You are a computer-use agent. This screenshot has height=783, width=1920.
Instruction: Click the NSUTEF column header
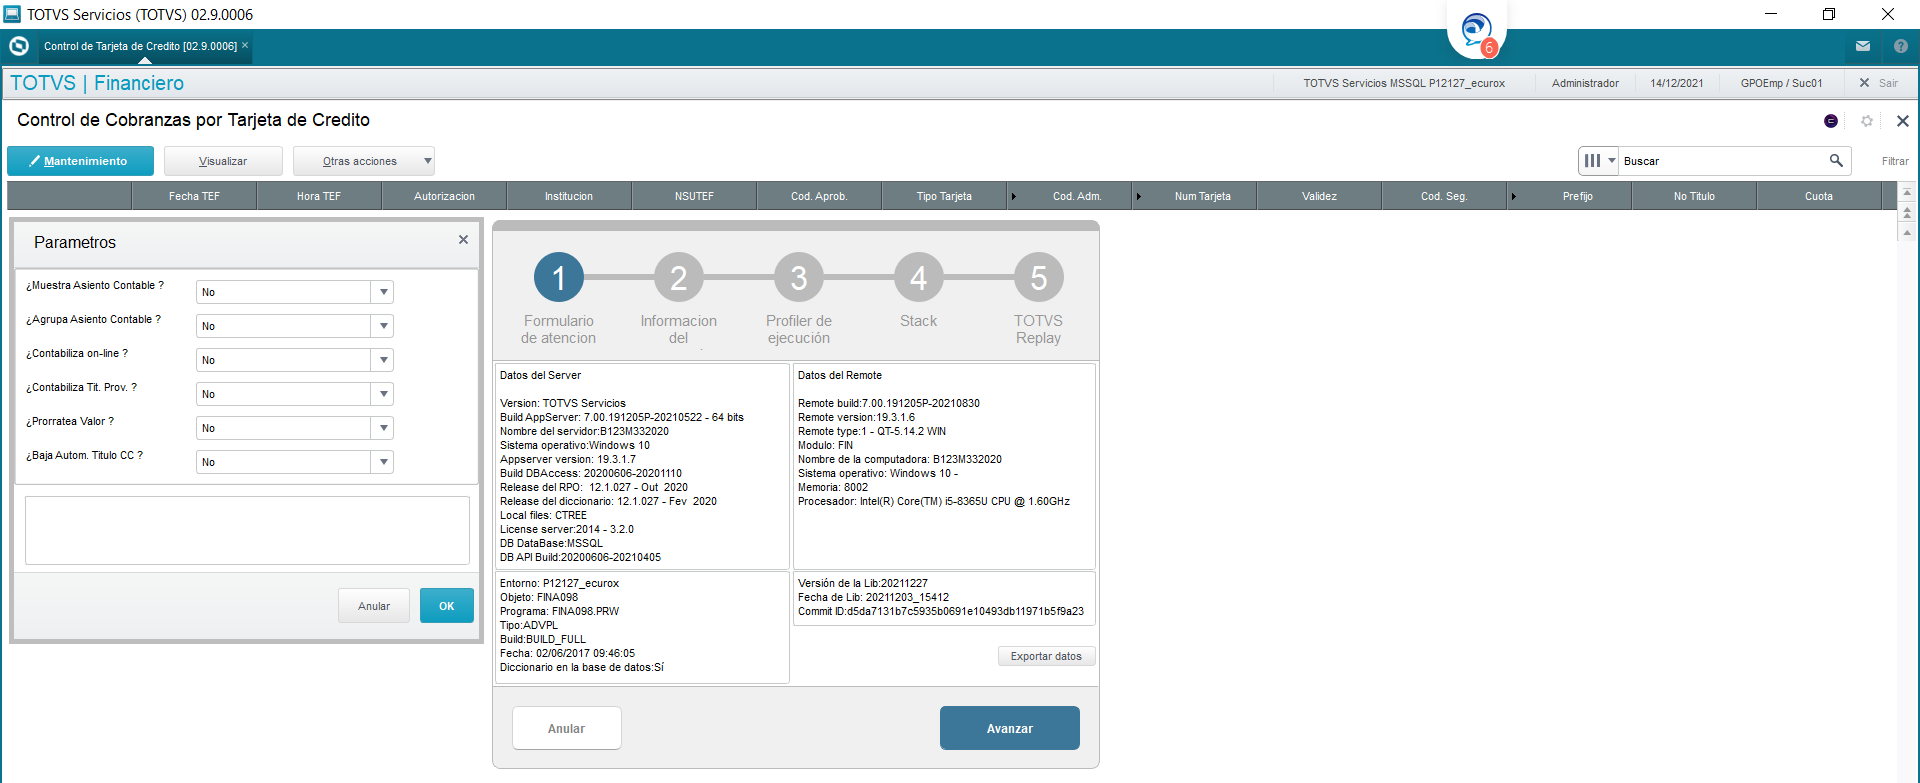tap(694, 196)
